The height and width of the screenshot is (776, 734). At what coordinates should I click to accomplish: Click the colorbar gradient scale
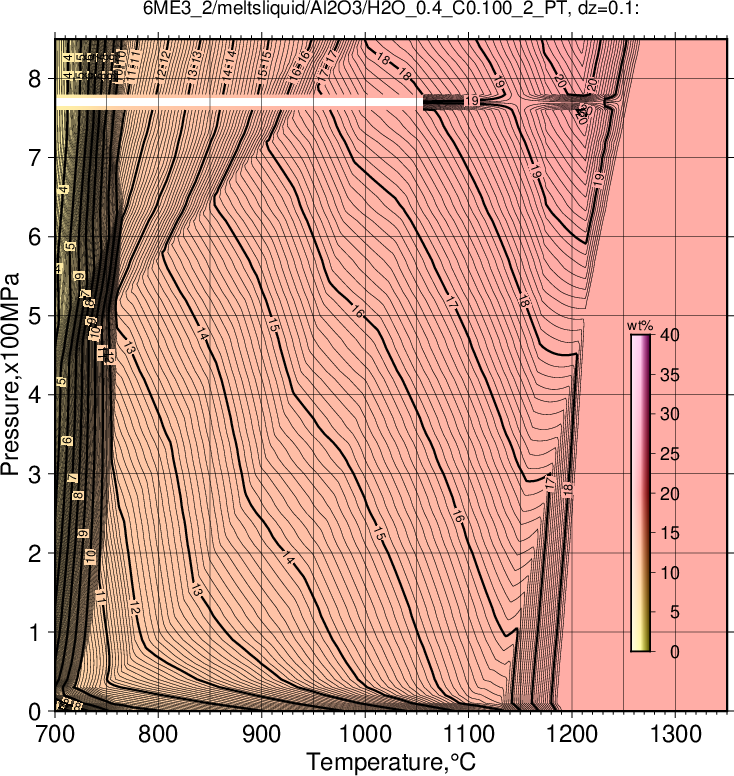(x=640, y=493)
